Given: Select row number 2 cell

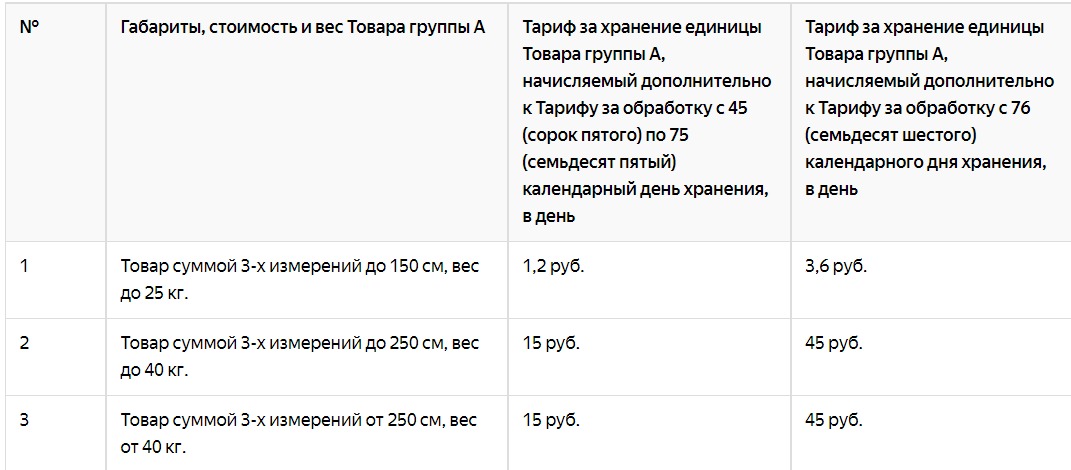Looking at the screenshot, I should 25,344.
